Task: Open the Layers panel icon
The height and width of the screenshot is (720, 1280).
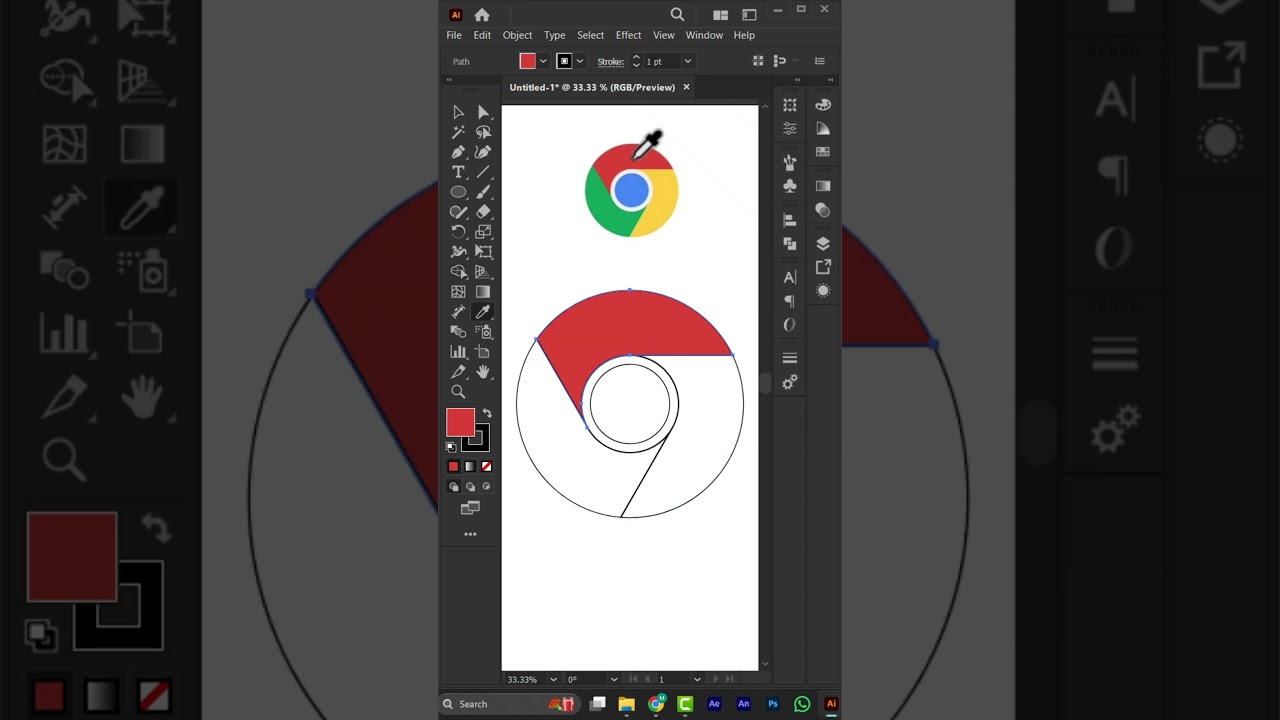Action: pos(823,244)
